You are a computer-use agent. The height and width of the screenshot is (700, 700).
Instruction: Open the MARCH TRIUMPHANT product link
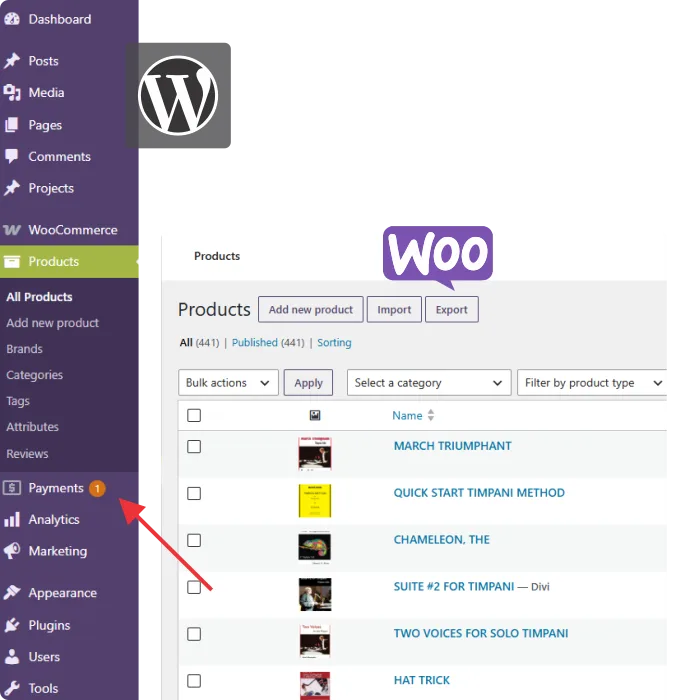[453, 446]
